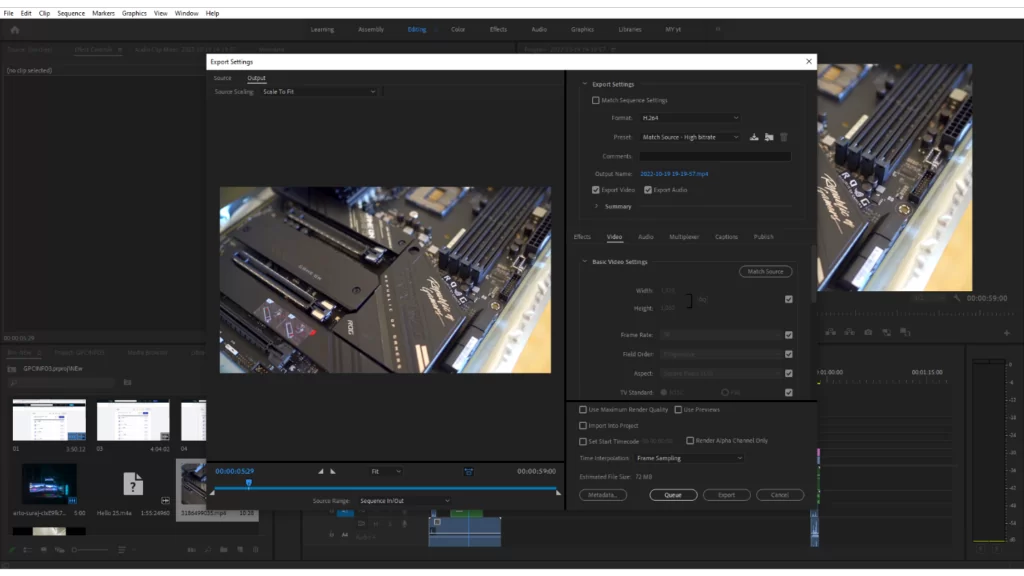Viewport: 1024px width, 576px height.
Task: Click the Delete Preset trash icon
Action: tap(784, 137)
